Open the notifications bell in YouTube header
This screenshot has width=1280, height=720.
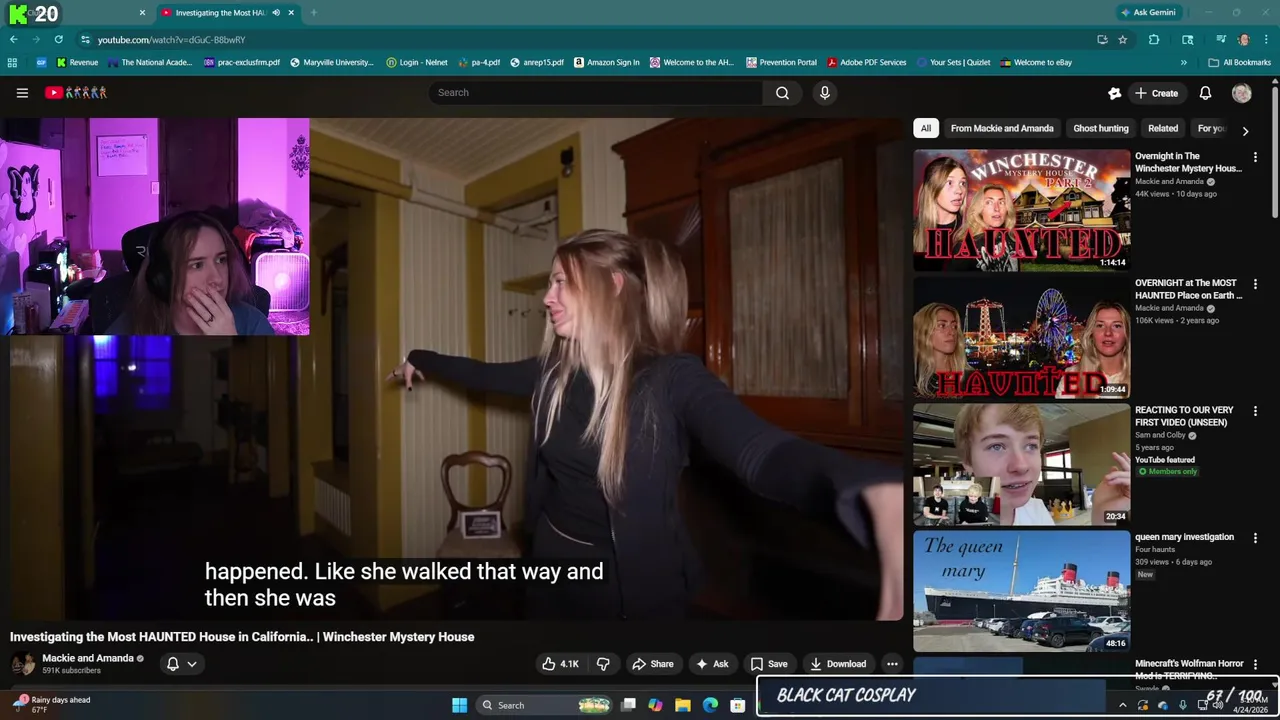pyautogui.click(x=1205, y=93)
